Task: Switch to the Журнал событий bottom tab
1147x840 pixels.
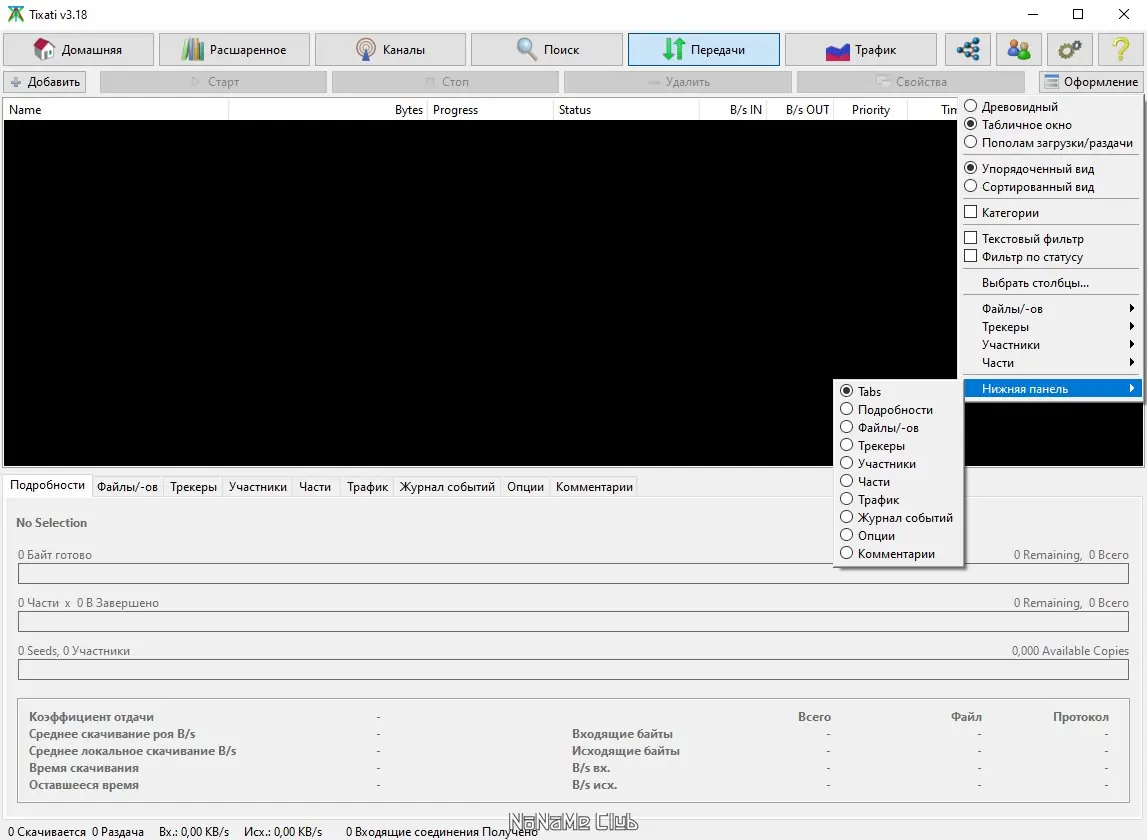Action: [447, 487]
